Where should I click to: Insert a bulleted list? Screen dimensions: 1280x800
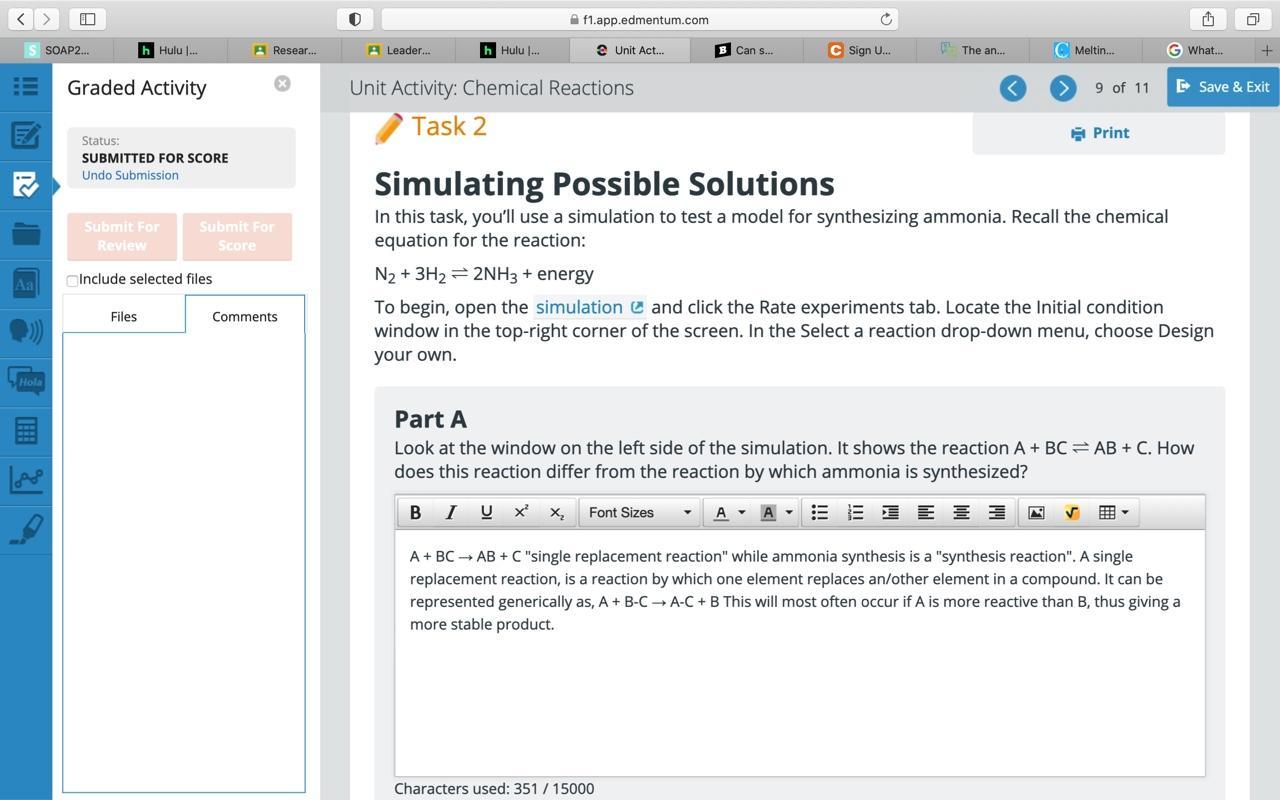(x=819, y=512)
